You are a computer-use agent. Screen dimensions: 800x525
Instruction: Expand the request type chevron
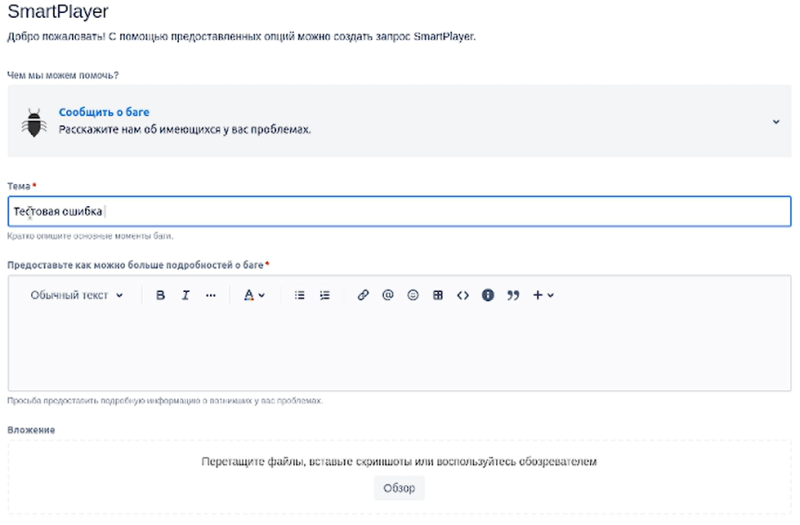[776, 121]
